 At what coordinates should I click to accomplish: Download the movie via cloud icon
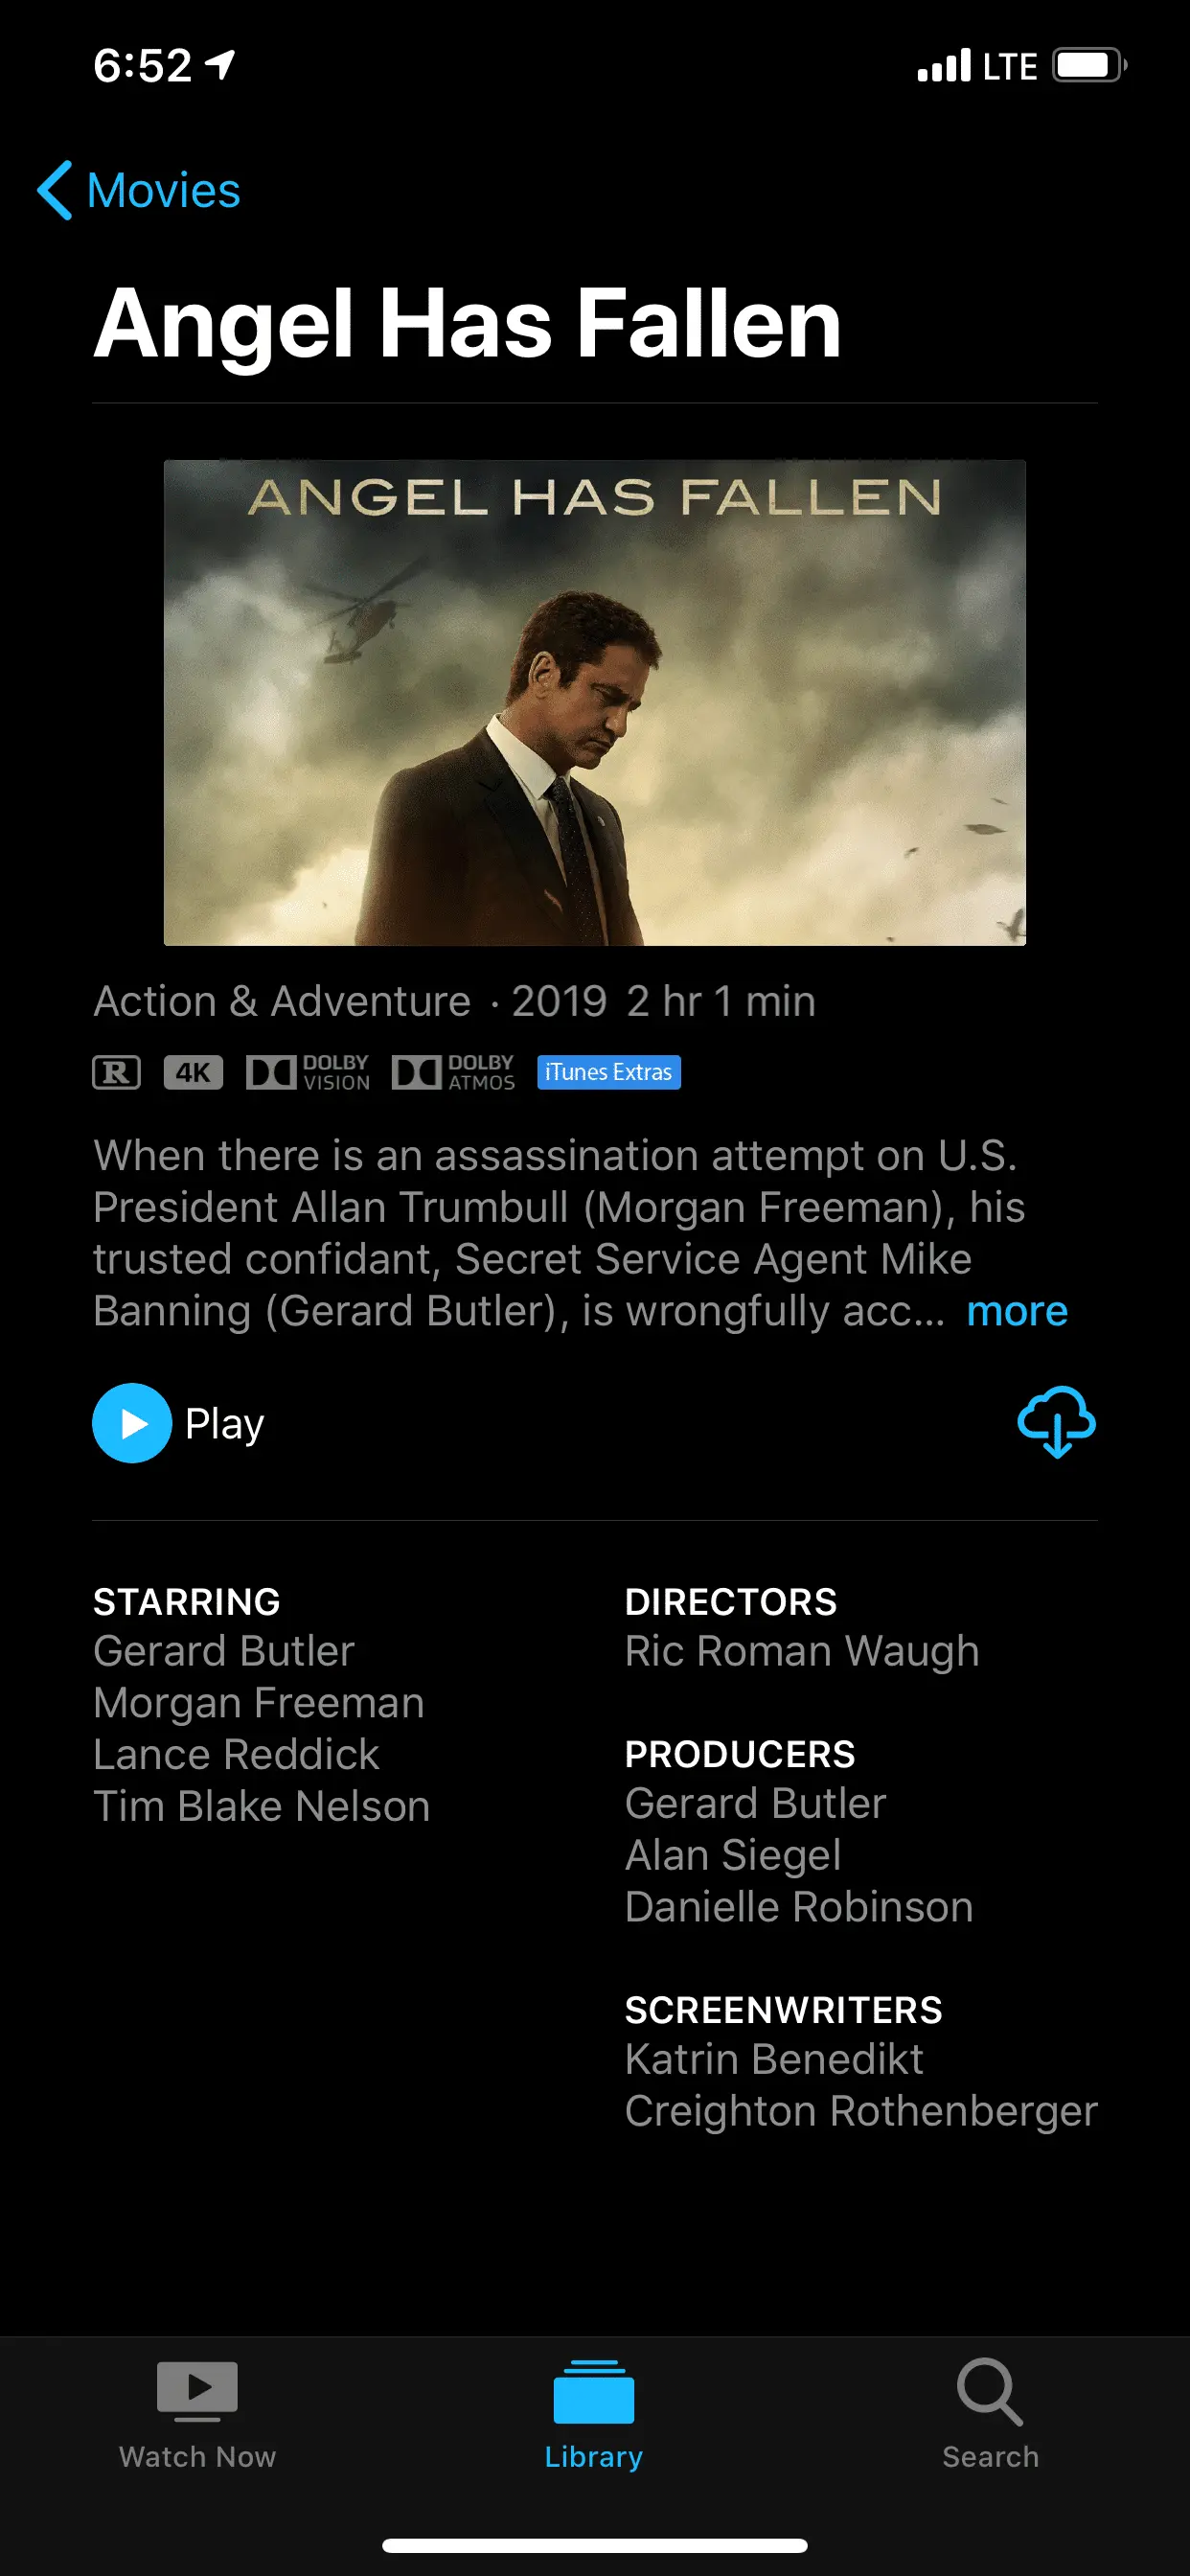coord(1056,1421)
